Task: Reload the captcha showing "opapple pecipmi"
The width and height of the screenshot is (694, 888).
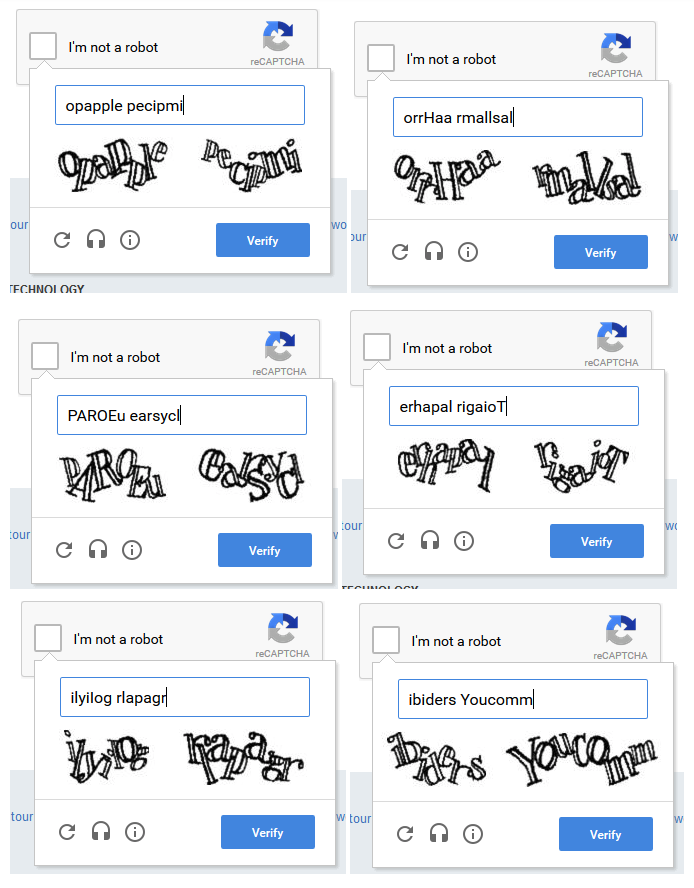Action: pos(62,240)
